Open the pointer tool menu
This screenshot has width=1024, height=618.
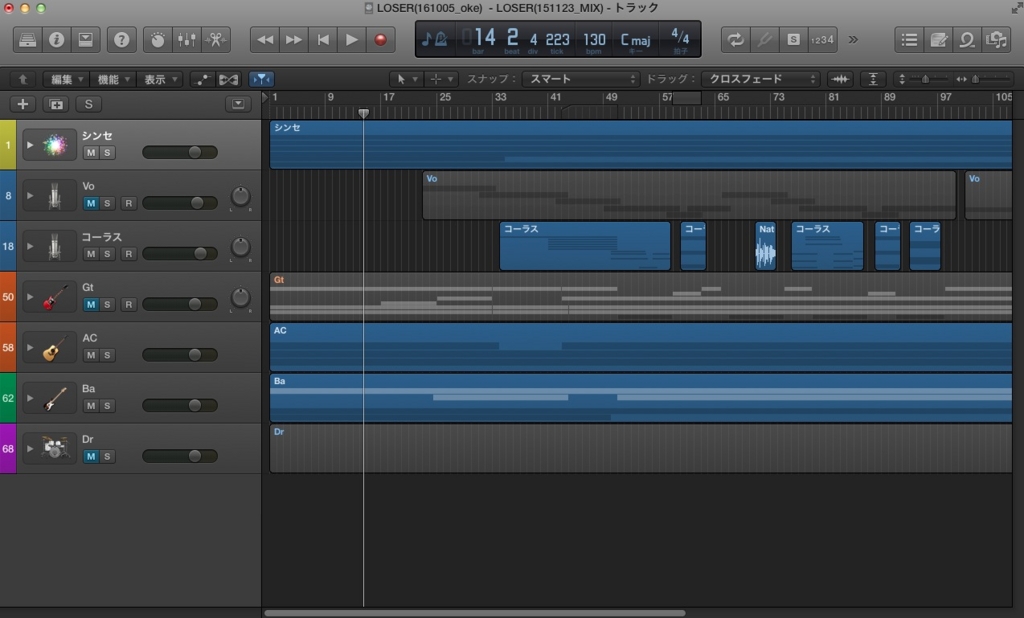406,79
